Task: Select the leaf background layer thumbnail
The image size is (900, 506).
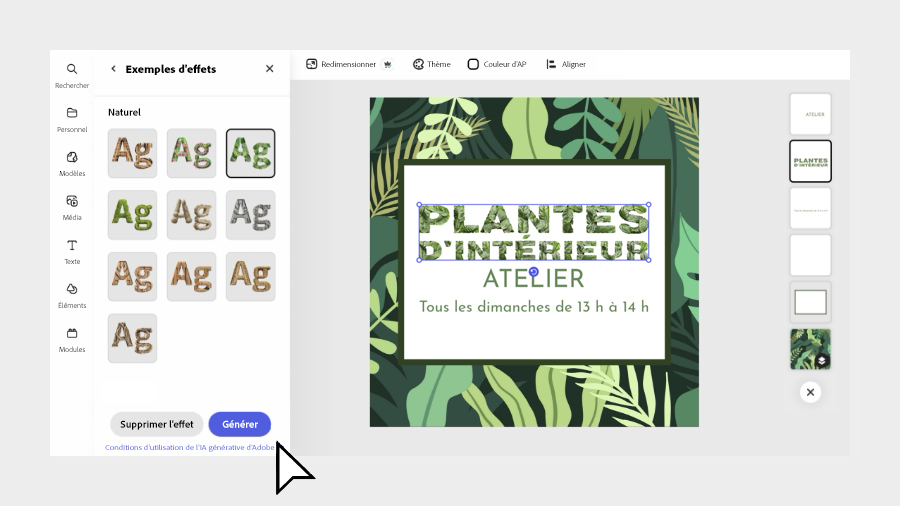Action: (x=810, y=349)
